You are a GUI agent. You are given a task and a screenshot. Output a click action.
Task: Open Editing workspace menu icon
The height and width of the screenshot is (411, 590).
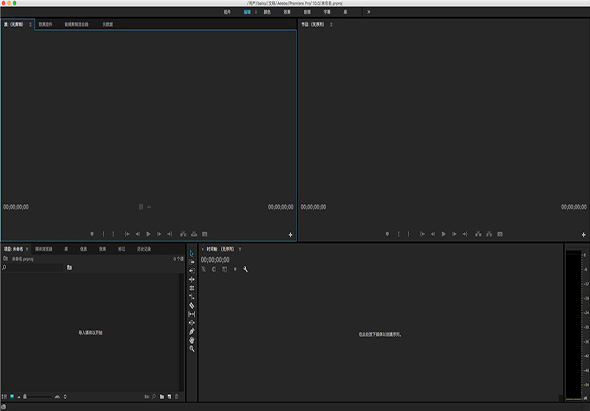[x=256, y=12]
